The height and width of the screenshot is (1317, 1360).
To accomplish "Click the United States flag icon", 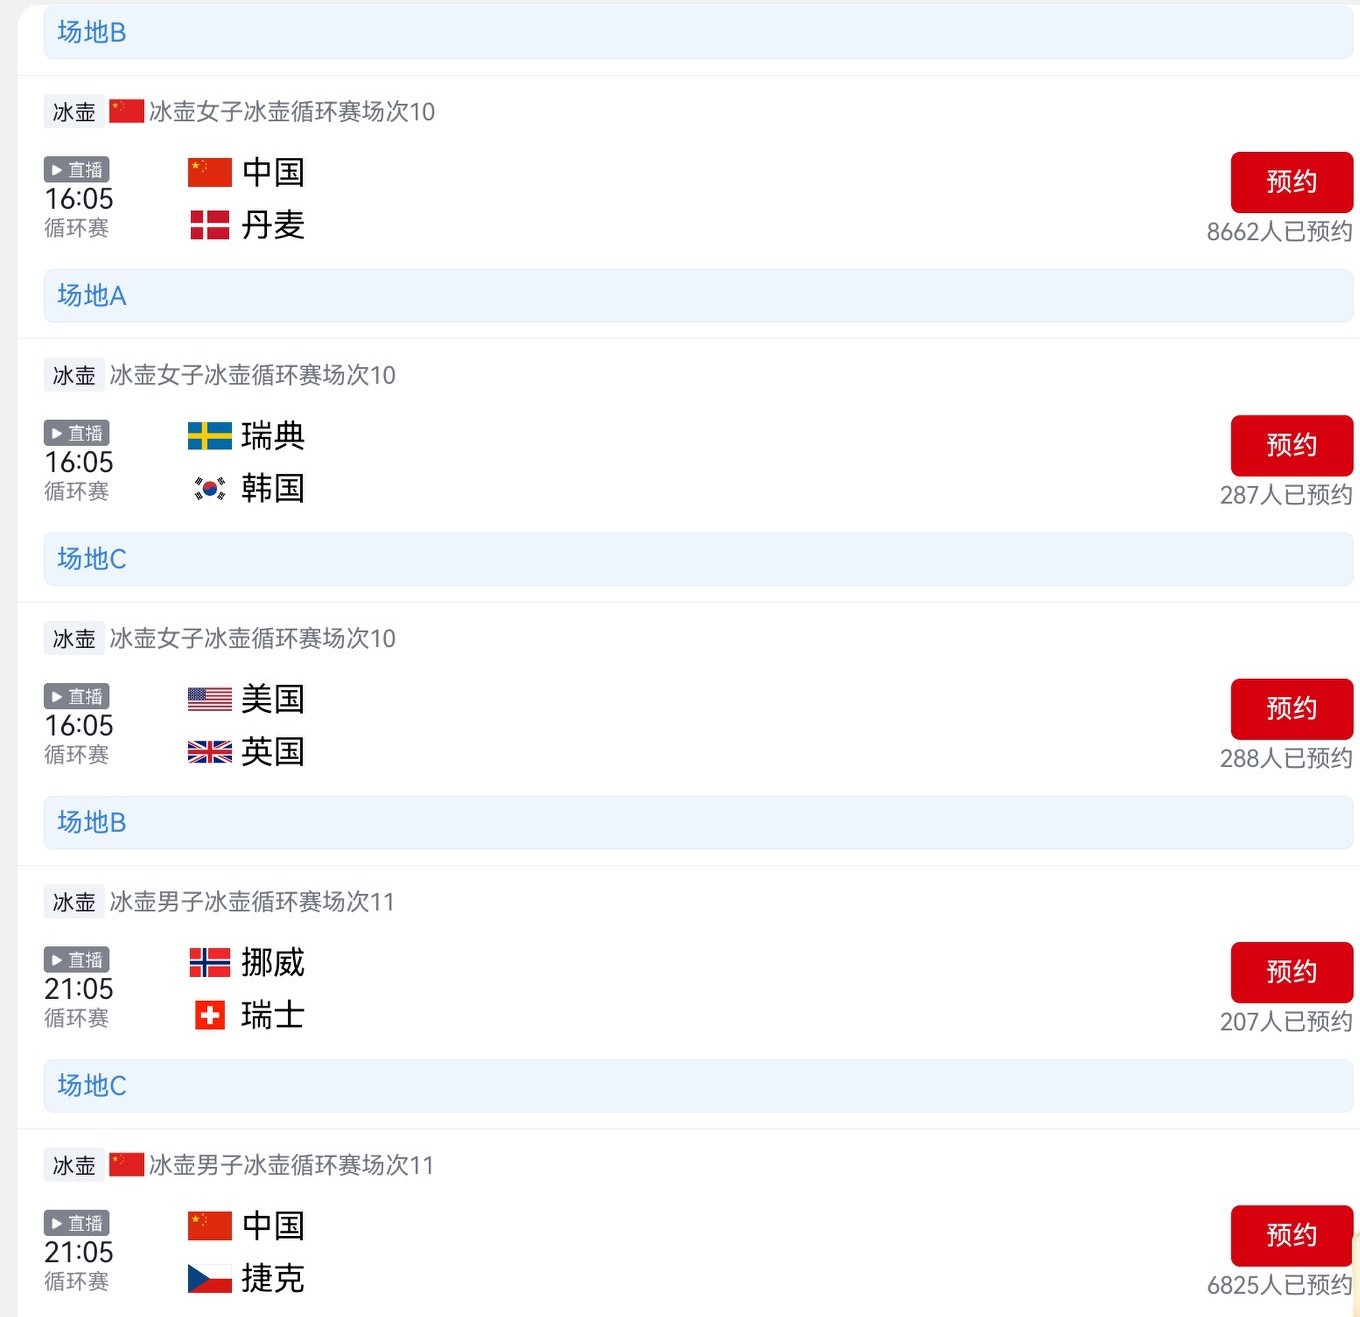I will (x=210, y=699).
